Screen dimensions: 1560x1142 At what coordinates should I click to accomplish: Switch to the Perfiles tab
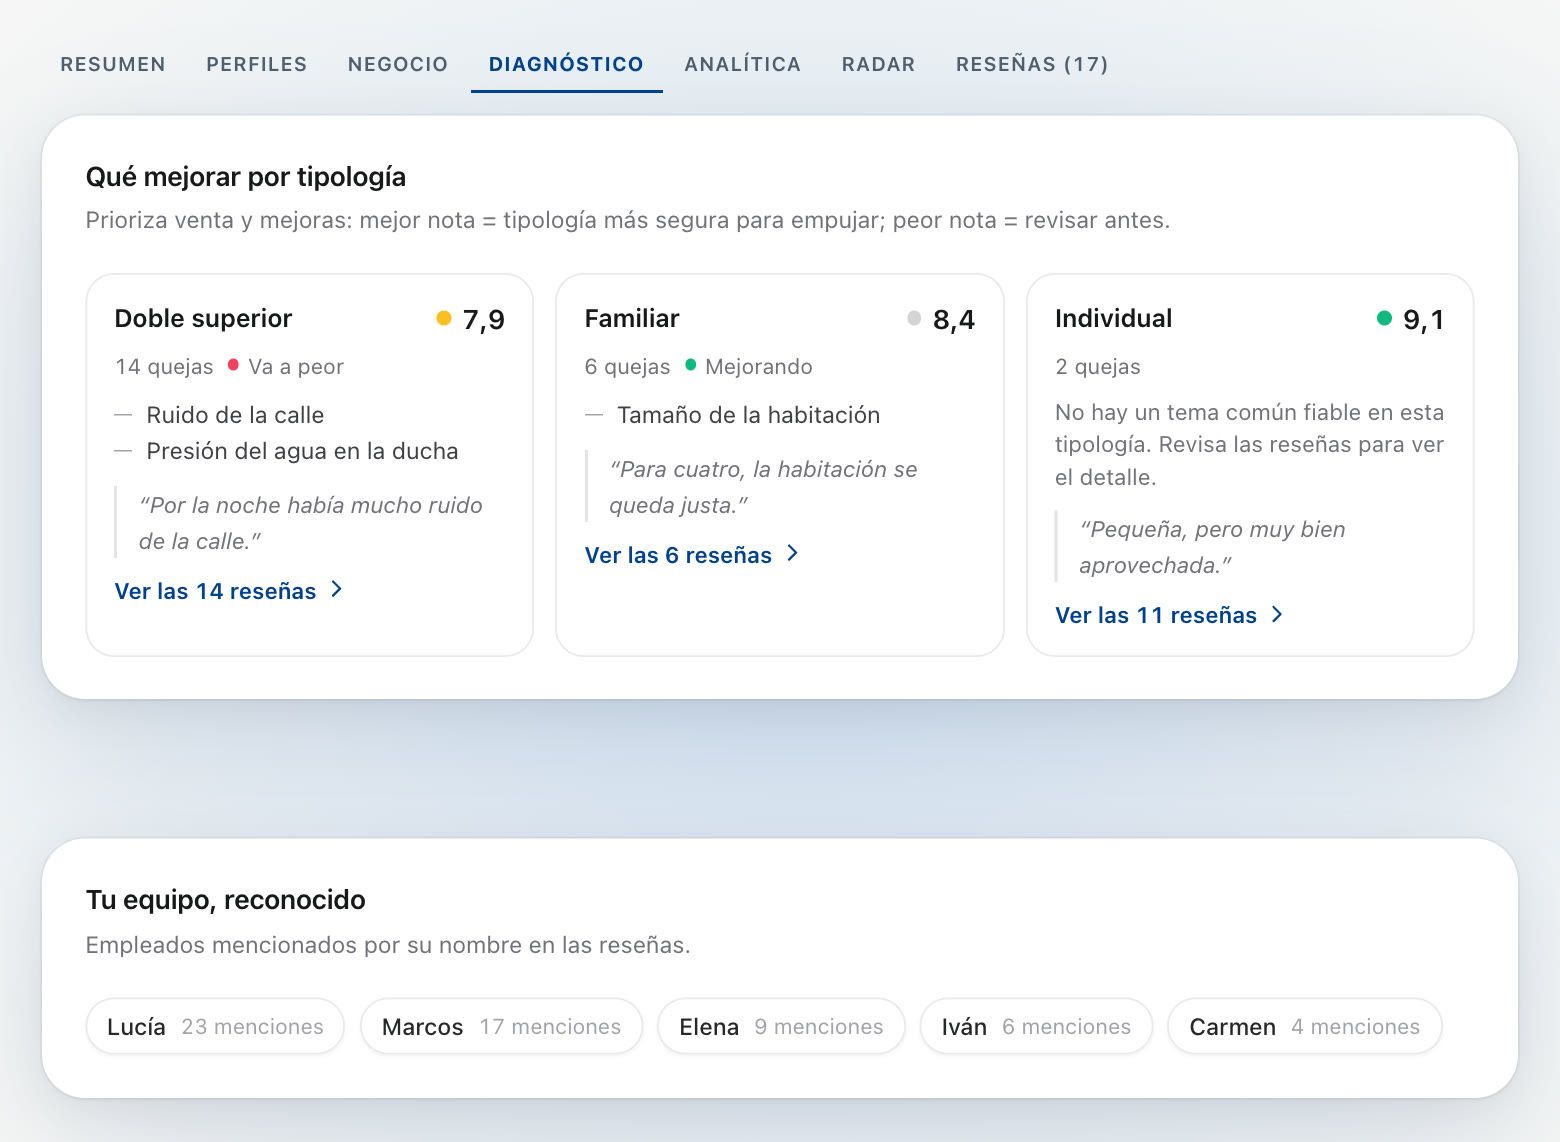tap(257, 64)
